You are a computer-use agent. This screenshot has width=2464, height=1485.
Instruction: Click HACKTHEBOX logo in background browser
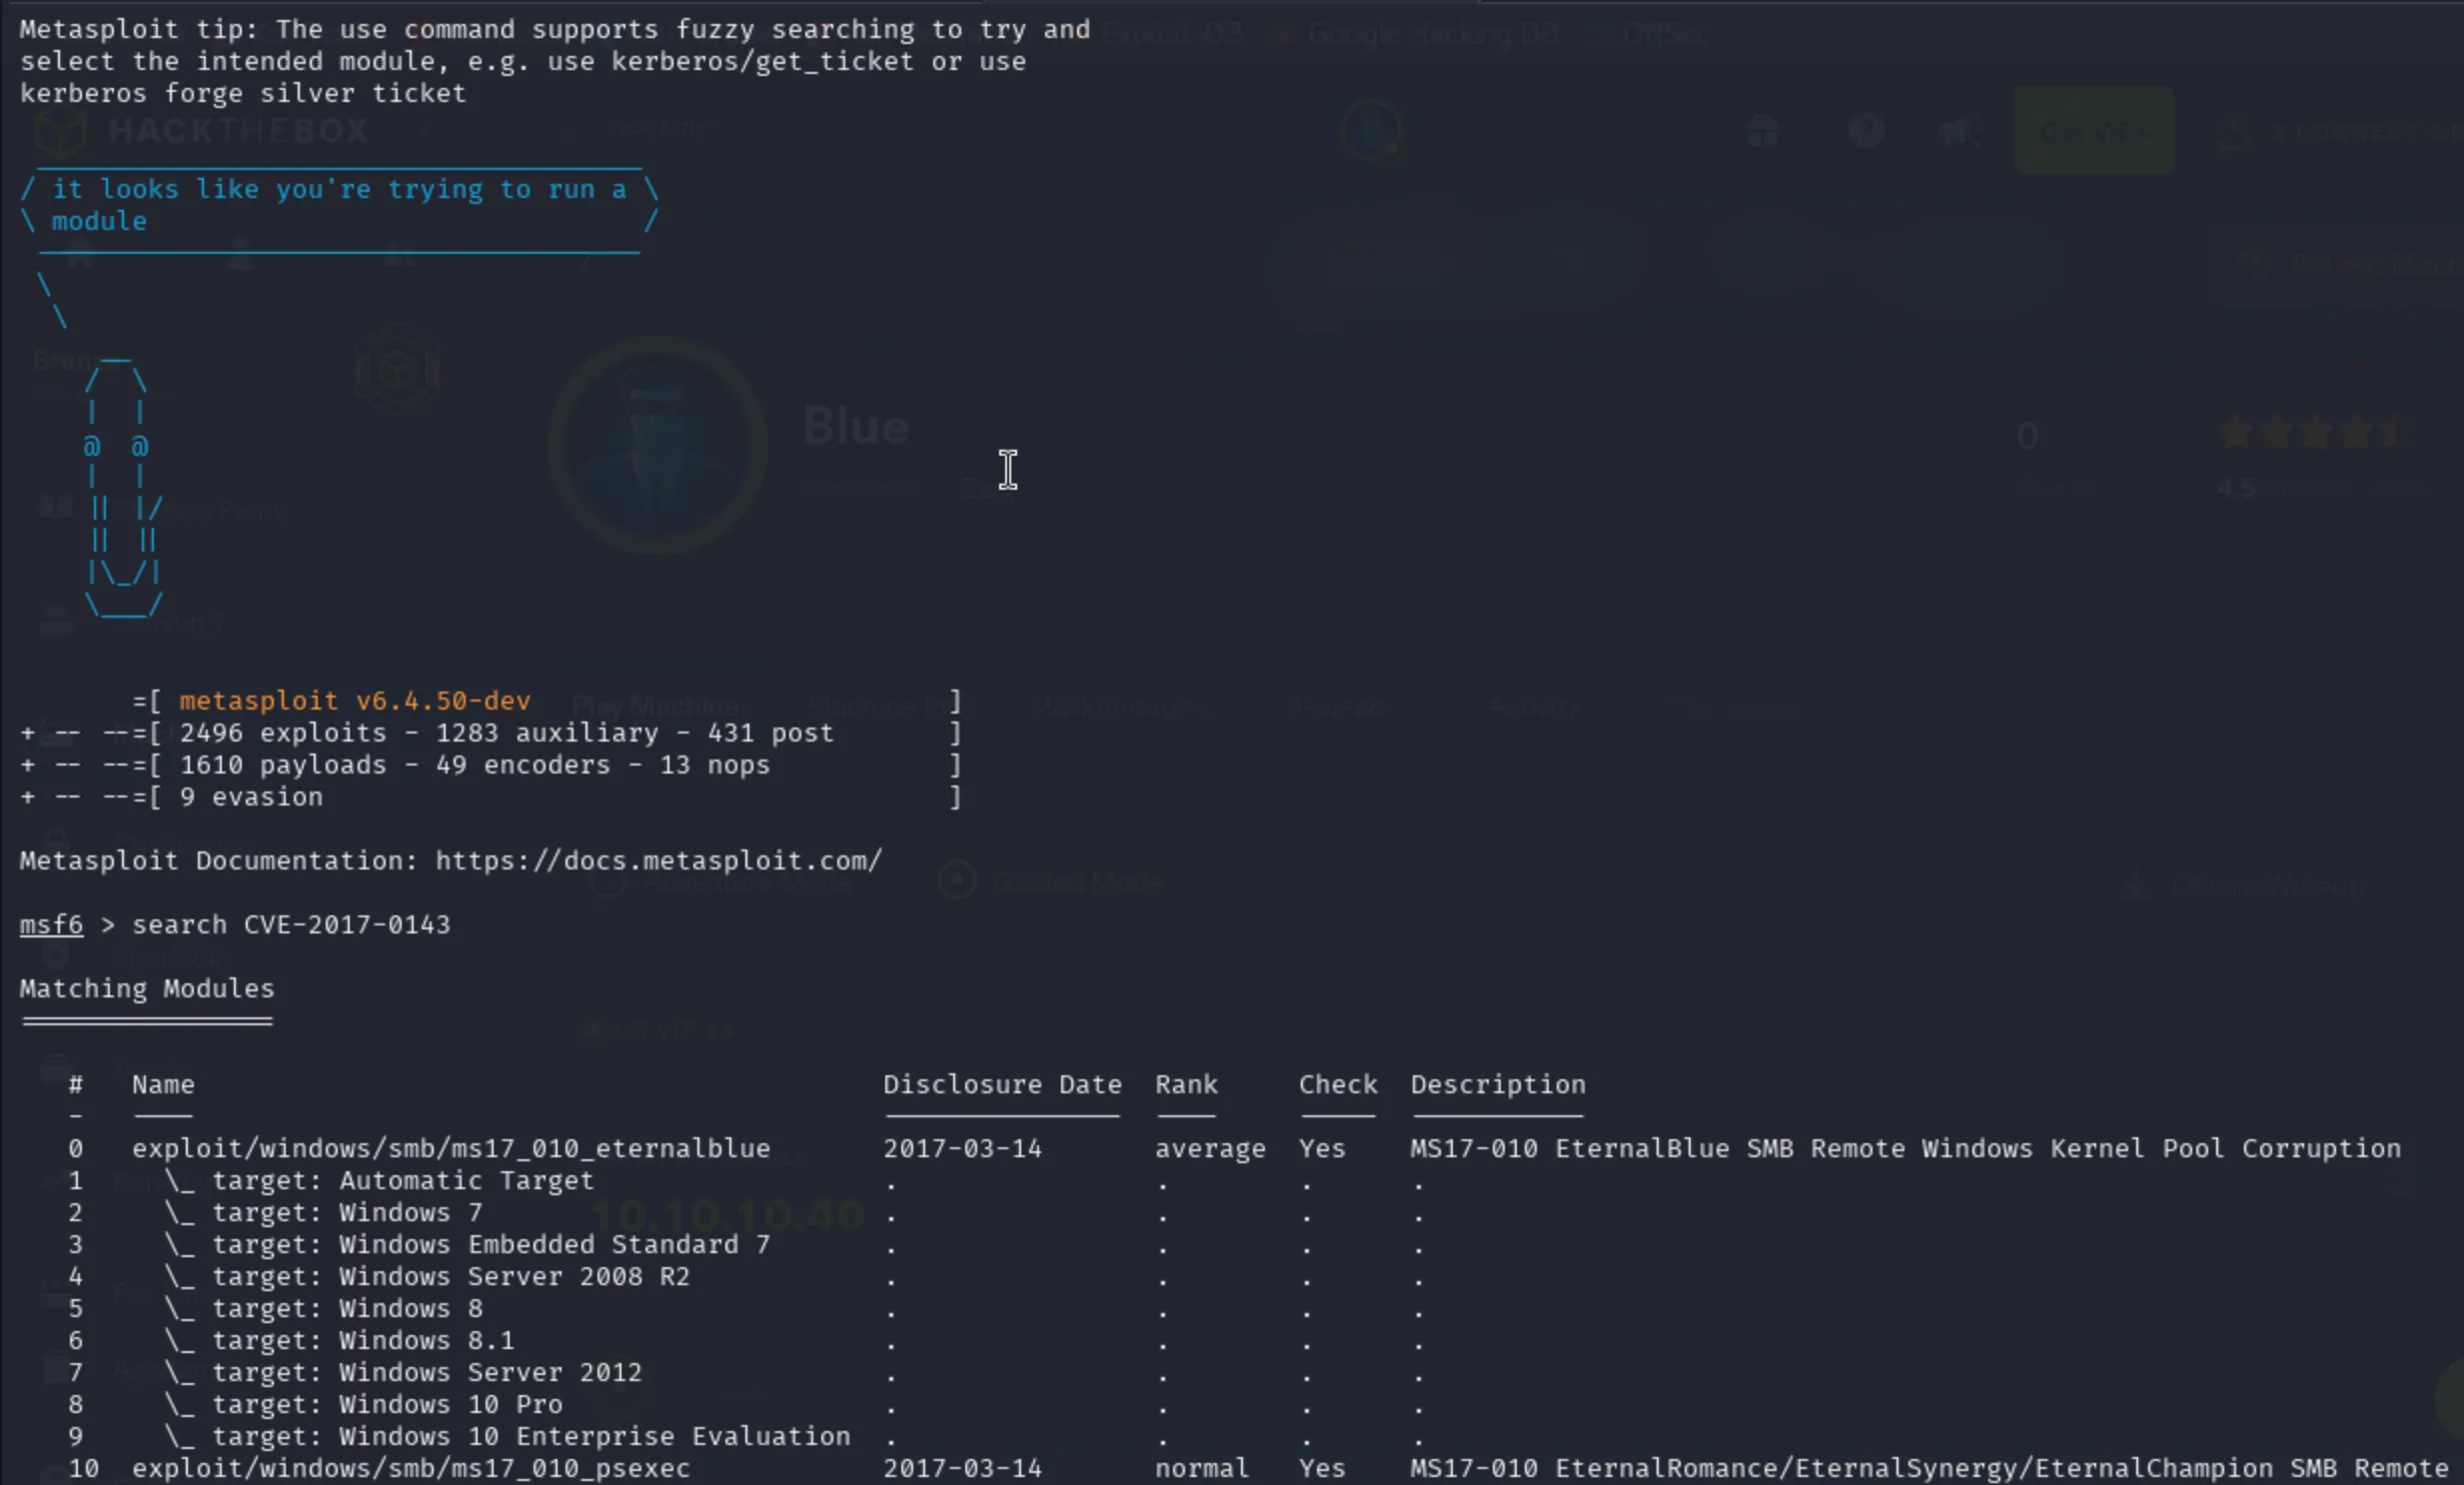202,130
